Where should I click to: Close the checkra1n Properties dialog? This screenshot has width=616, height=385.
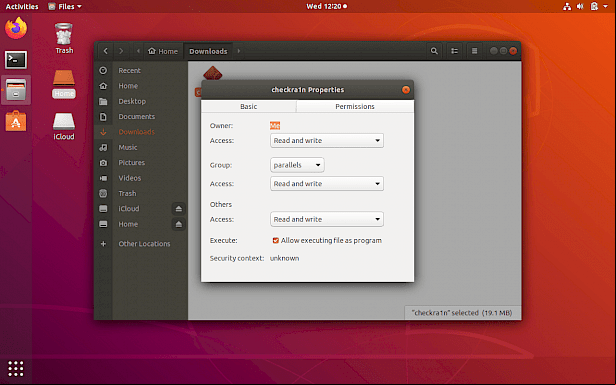406,90
